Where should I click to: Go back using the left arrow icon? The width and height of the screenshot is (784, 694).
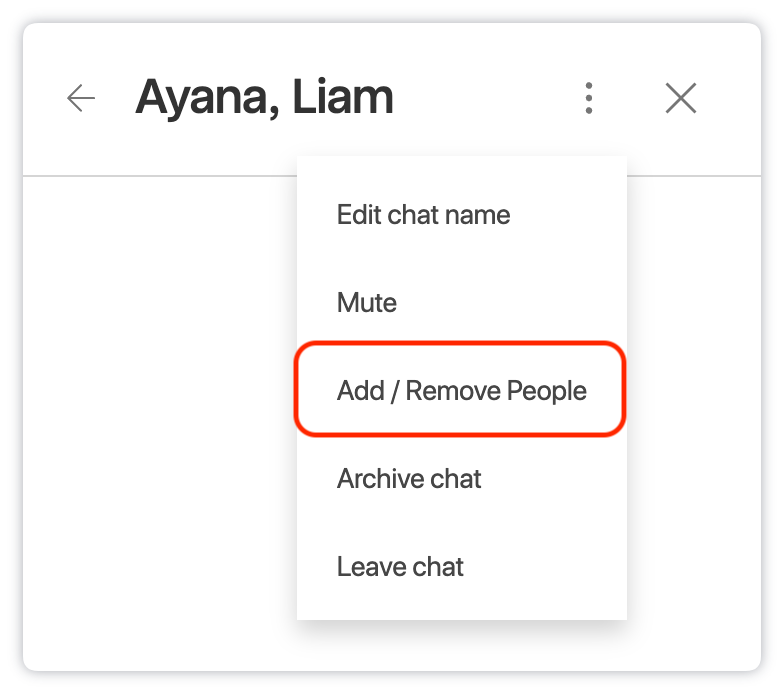(81, 98)
